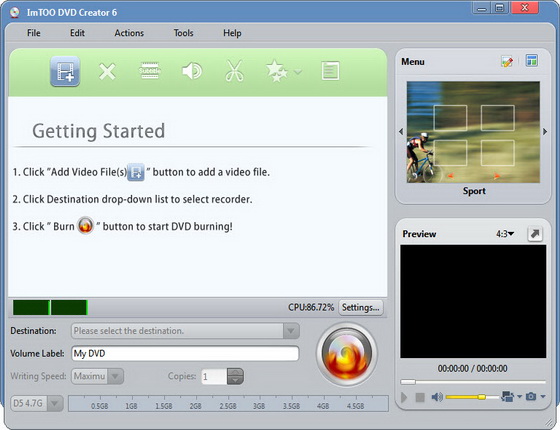Open the D5 4.7G disc size dropdown
Image resolution: width=560 pixels, height=430 pixels.
[x=37, y=404]
